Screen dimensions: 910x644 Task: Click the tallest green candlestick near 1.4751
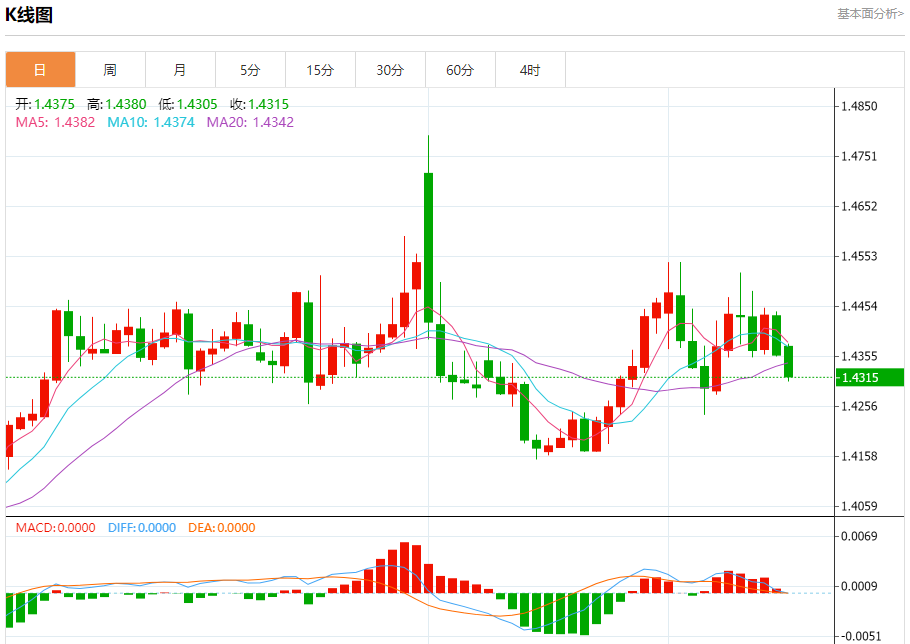pyautogui.click(x=428, y=248)
